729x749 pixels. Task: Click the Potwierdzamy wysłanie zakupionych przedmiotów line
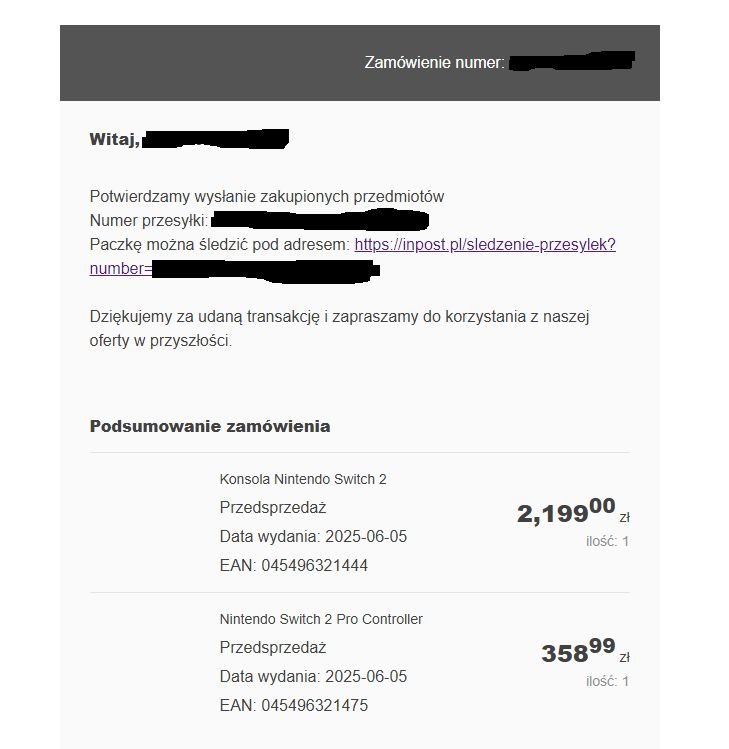[267, 196]
